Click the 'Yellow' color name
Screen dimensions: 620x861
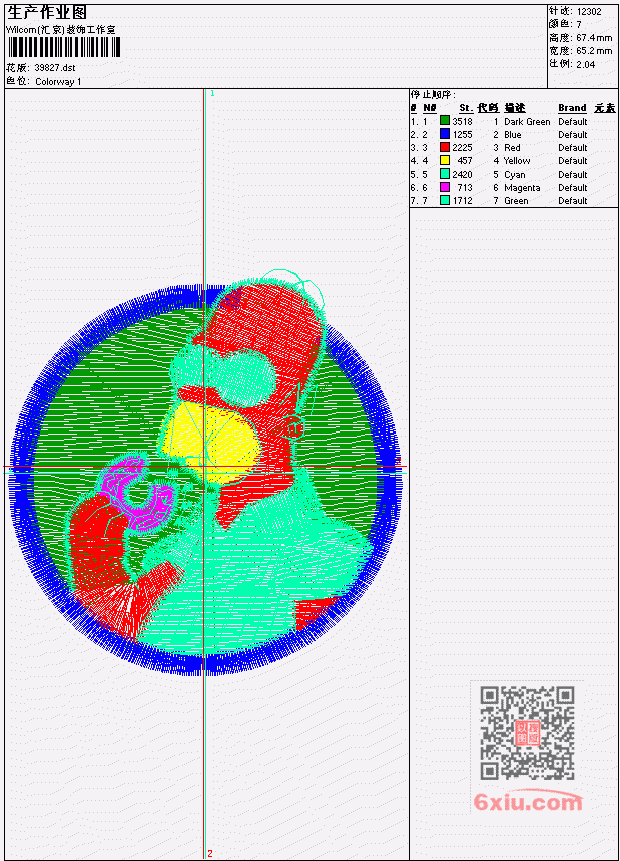tap(517, 161)
